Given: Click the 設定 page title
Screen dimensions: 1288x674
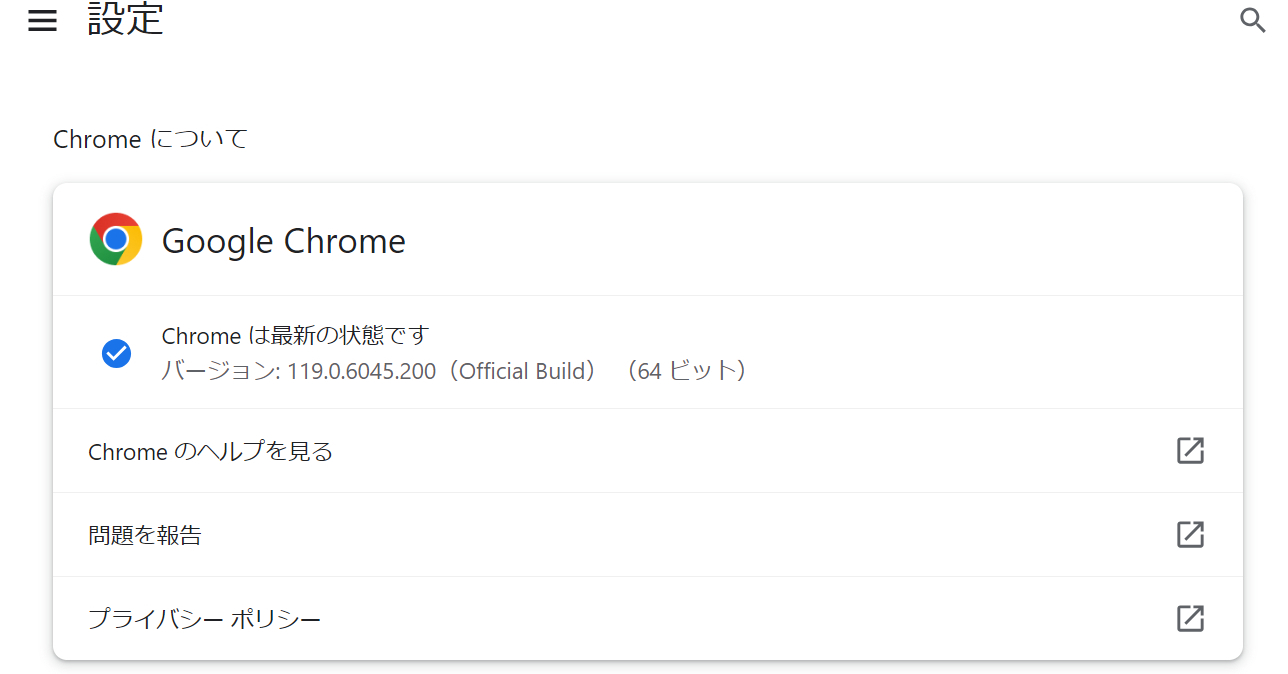Looking at the screenshot, I should coord(125,19).
